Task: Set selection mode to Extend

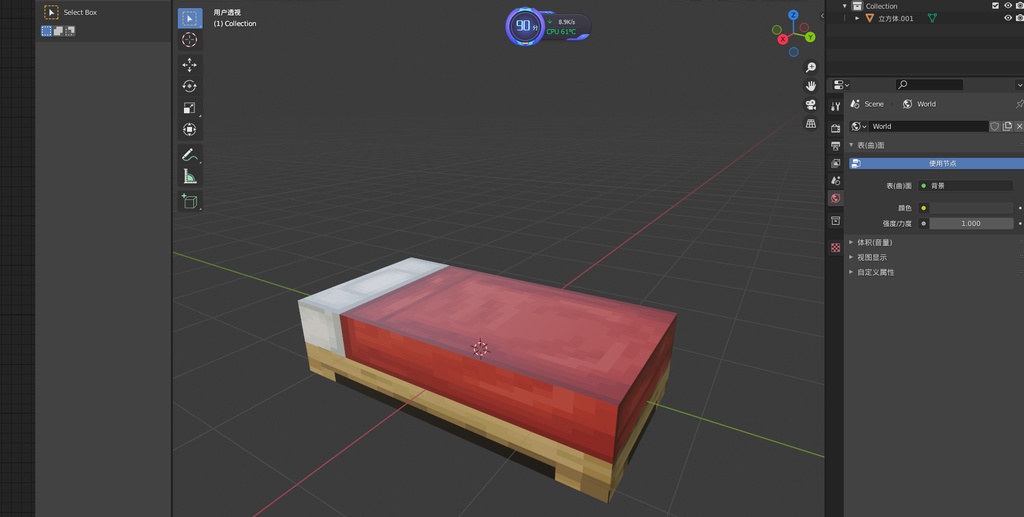Action: click(58, 31)
